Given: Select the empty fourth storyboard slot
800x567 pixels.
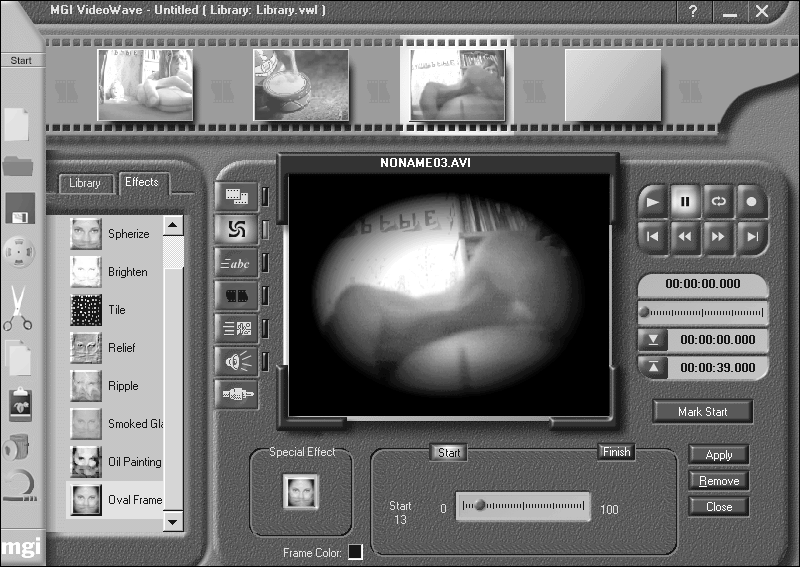Looking at the screenshot, I should pyautogui.click(x=613, y=85).
